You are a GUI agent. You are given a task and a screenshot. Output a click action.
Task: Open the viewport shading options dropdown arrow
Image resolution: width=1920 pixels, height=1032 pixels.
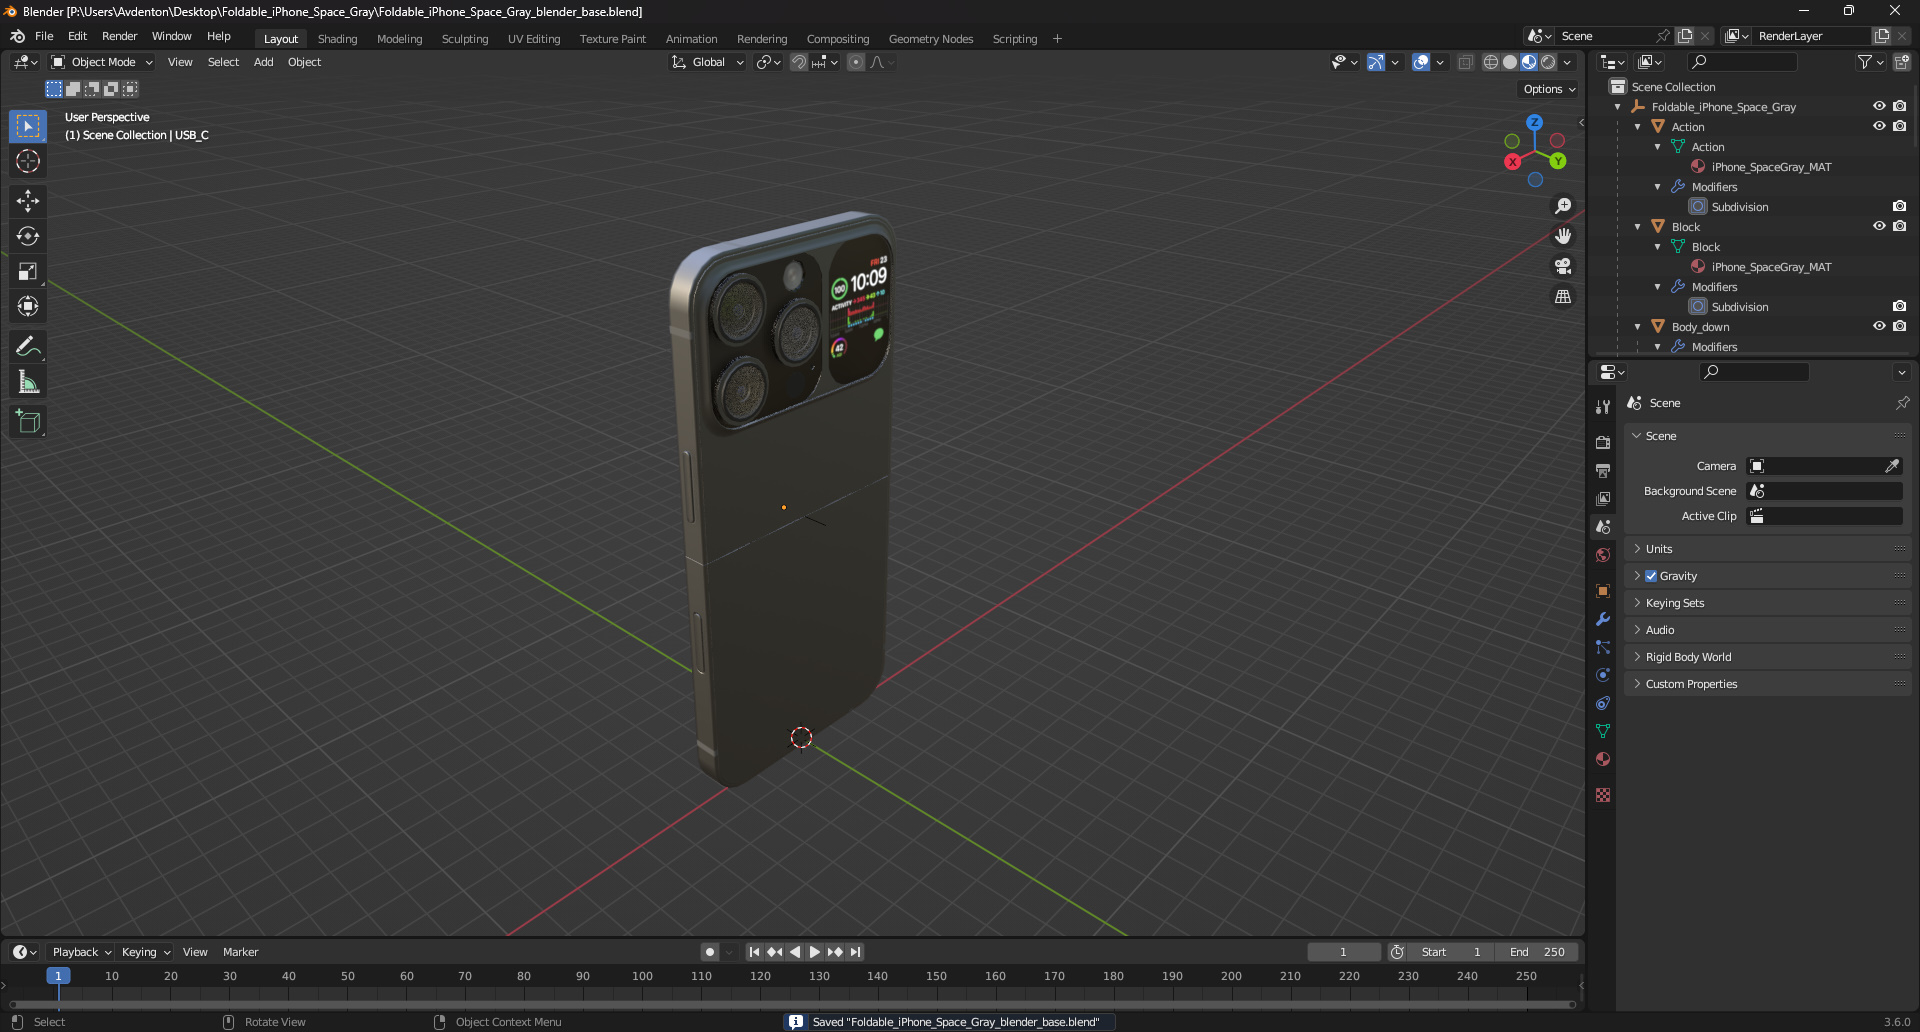(x=1567, y=62)
